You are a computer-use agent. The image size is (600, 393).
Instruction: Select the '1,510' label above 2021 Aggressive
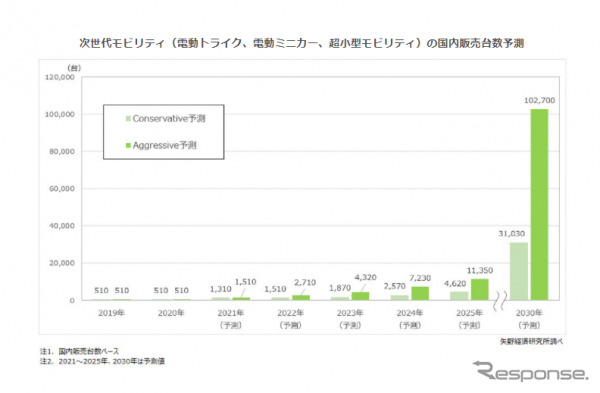coord(245,282)
